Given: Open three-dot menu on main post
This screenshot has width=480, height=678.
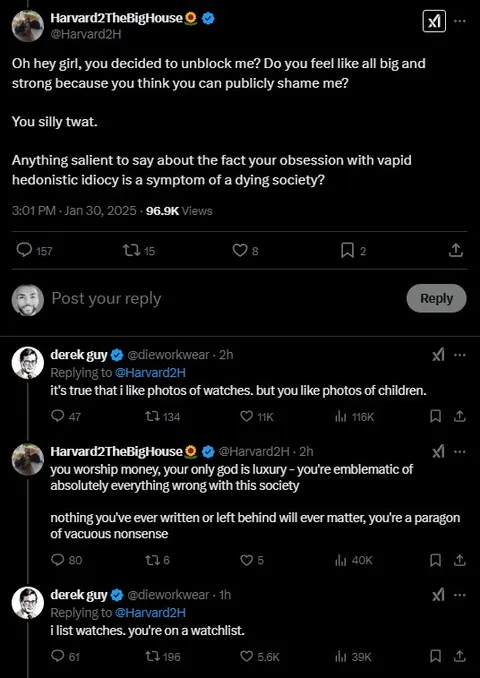Looking at the screenshot, I should pyautogui.click(x=461, y=21).
